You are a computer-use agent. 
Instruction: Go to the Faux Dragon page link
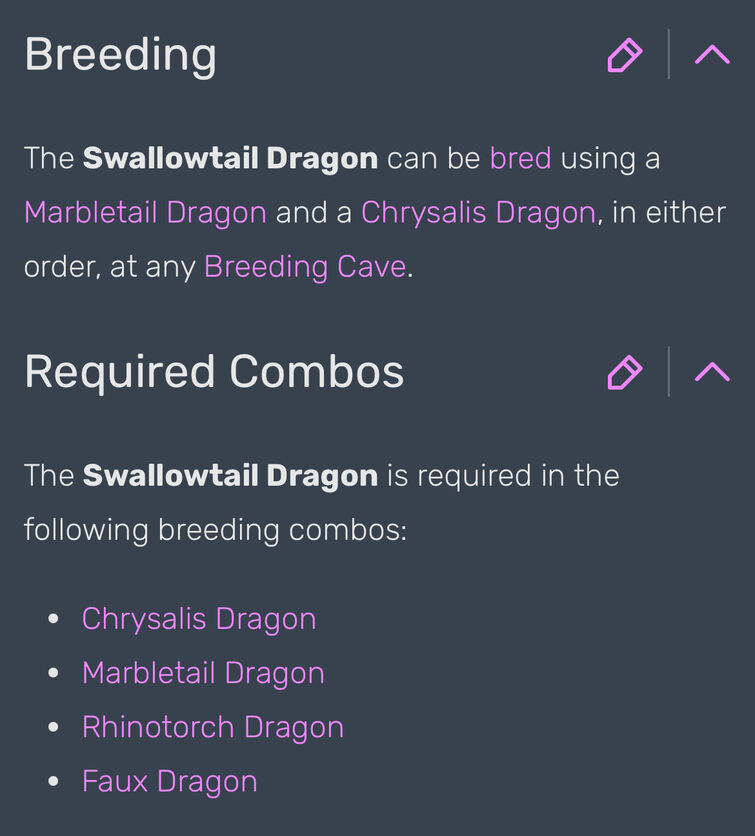click(x=170, y=782)
